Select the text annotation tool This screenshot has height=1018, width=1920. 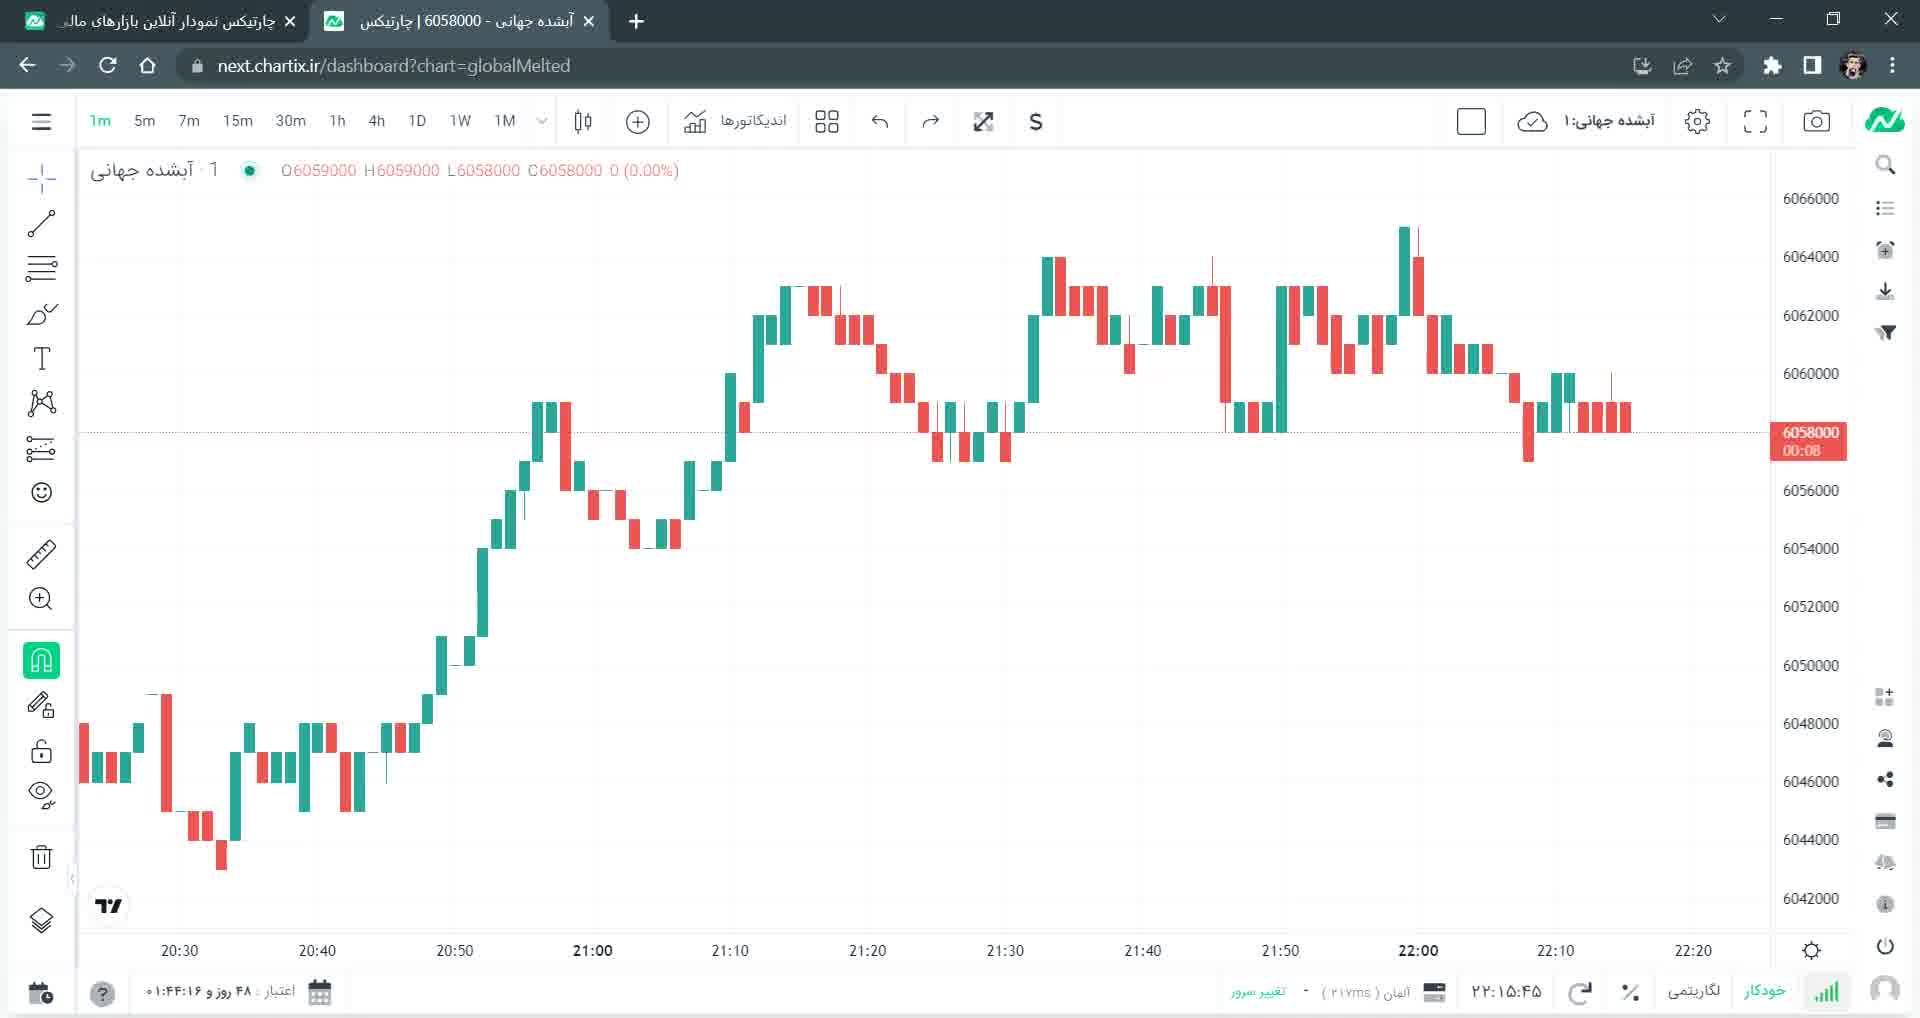[x=41, y=359]
